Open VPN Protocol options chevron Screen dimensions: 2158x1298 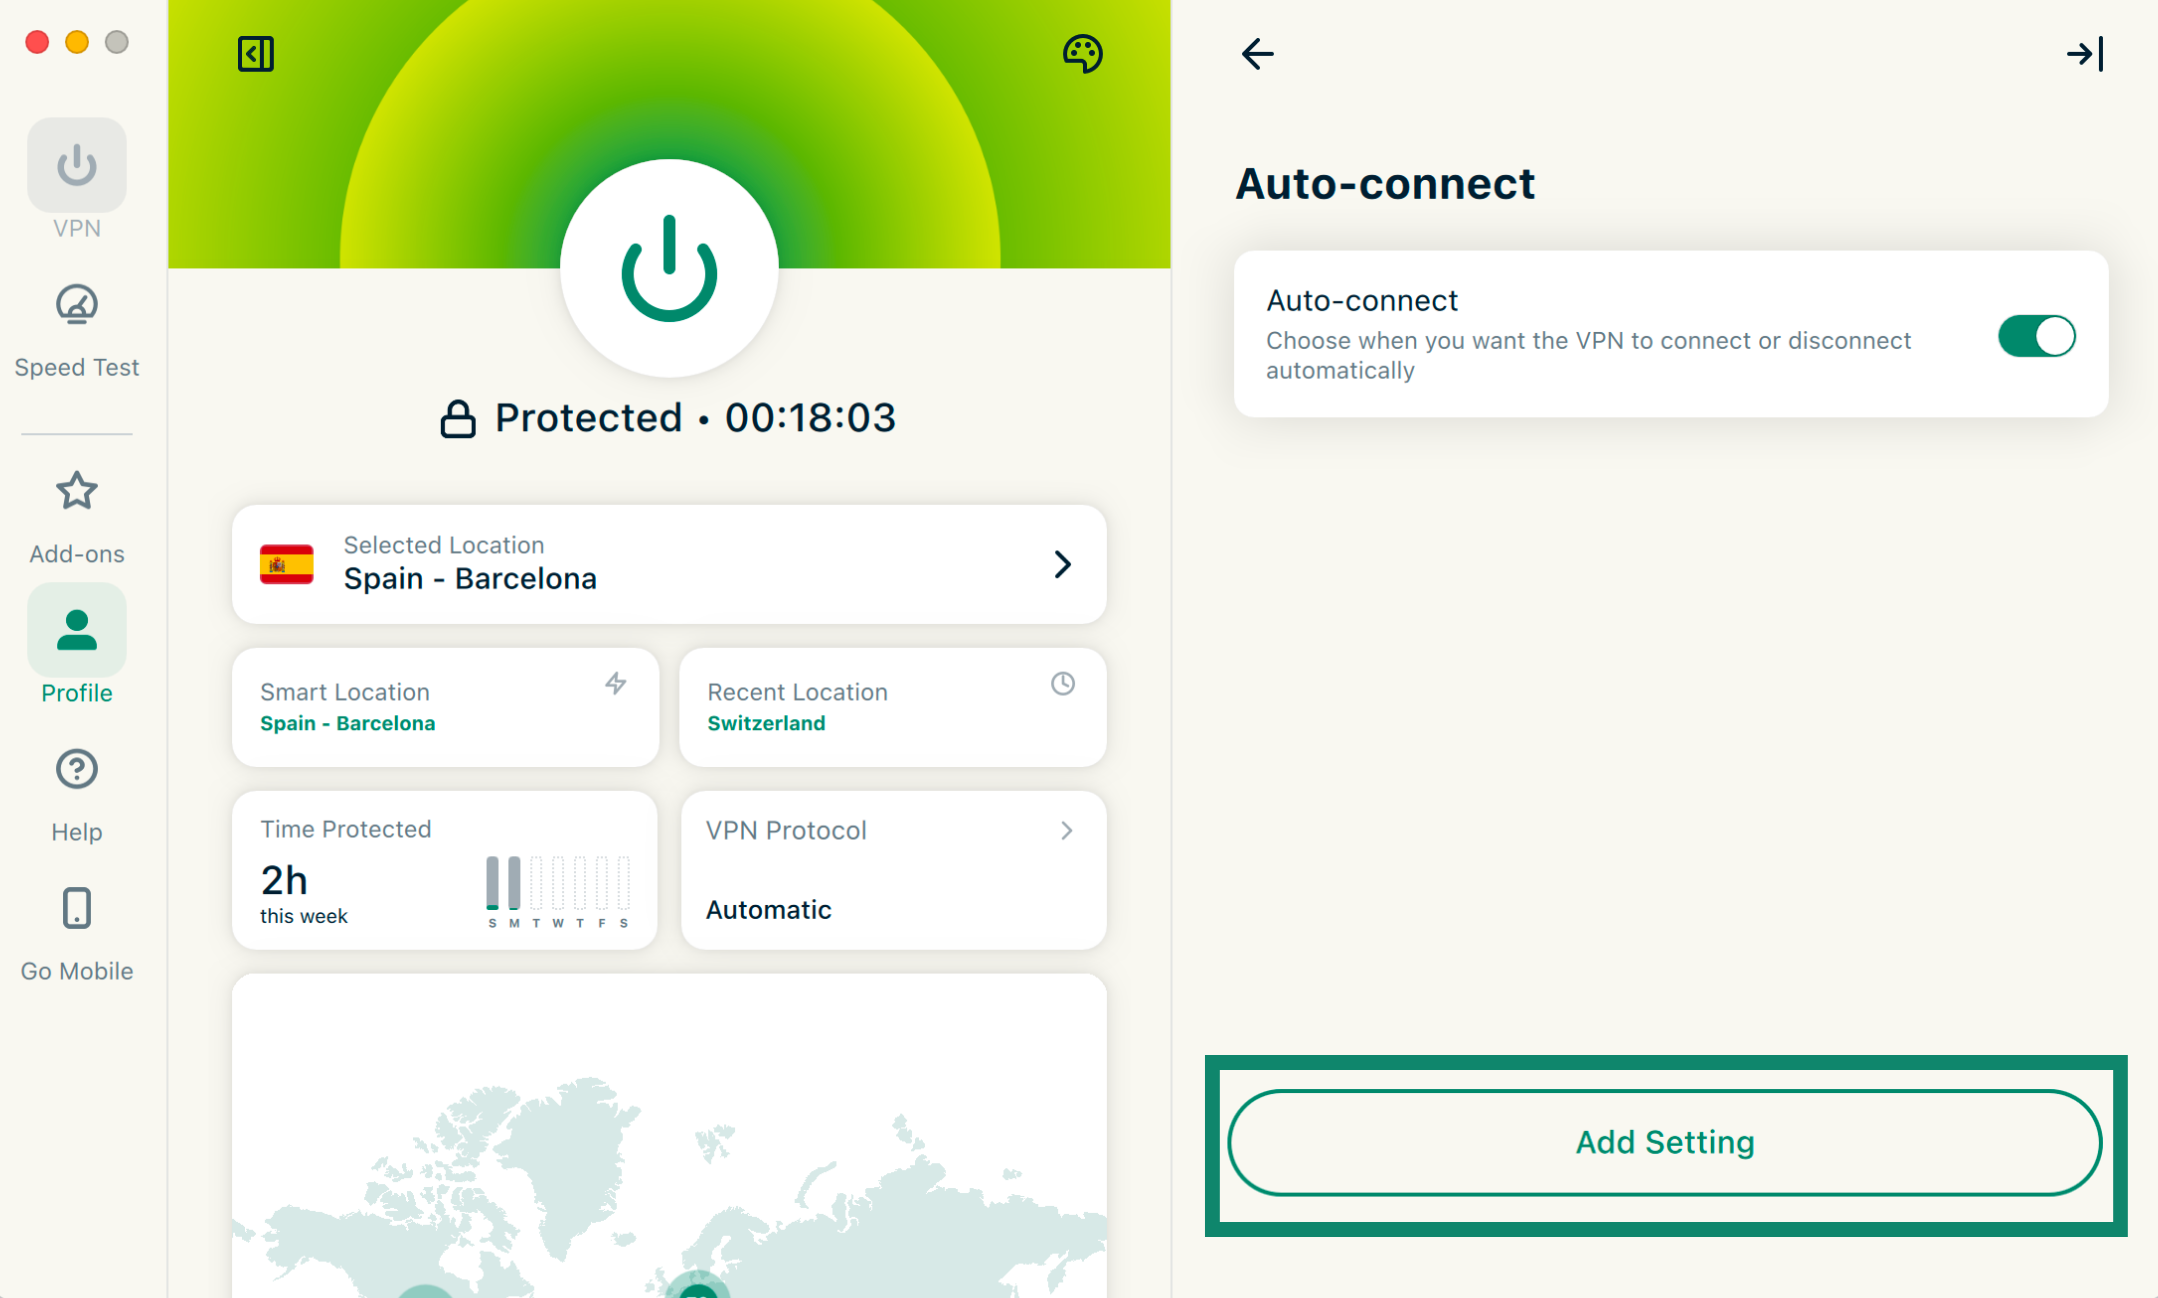pos(1066,831)
